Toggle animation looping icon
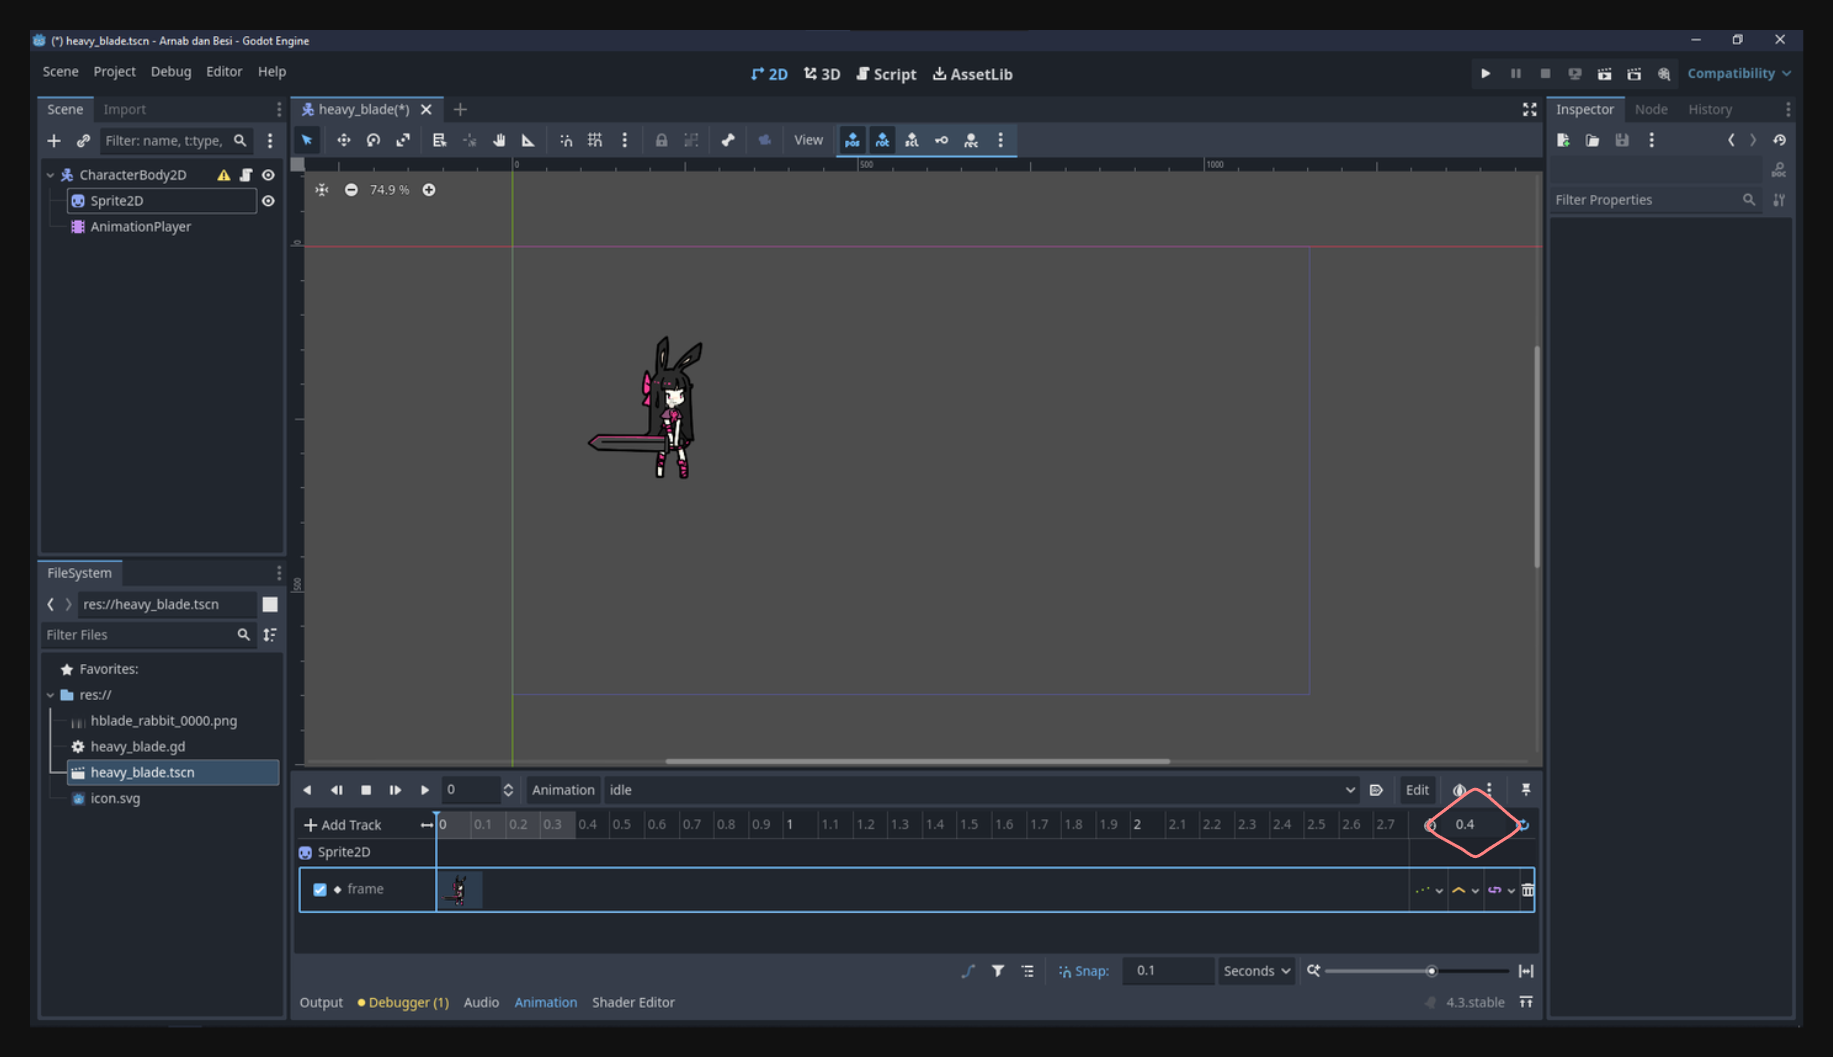The image size is (1833, 1057). click(x=1522, y=825)
